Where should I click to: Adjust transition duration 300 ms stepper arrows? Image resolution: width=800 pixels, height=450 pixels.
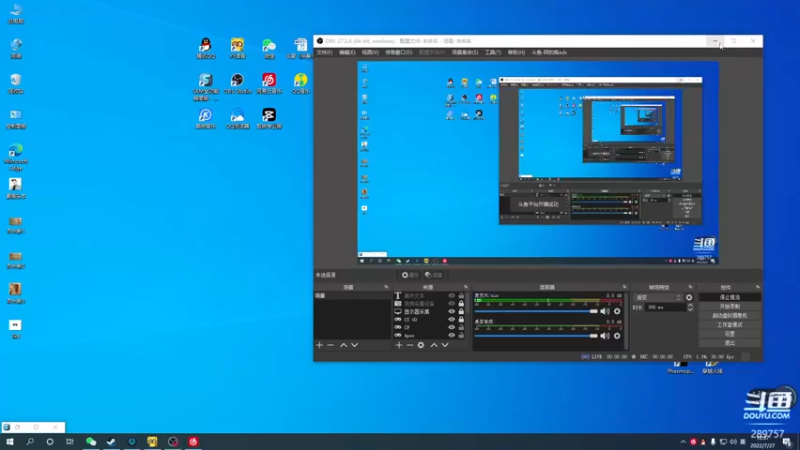click(690, 308)
